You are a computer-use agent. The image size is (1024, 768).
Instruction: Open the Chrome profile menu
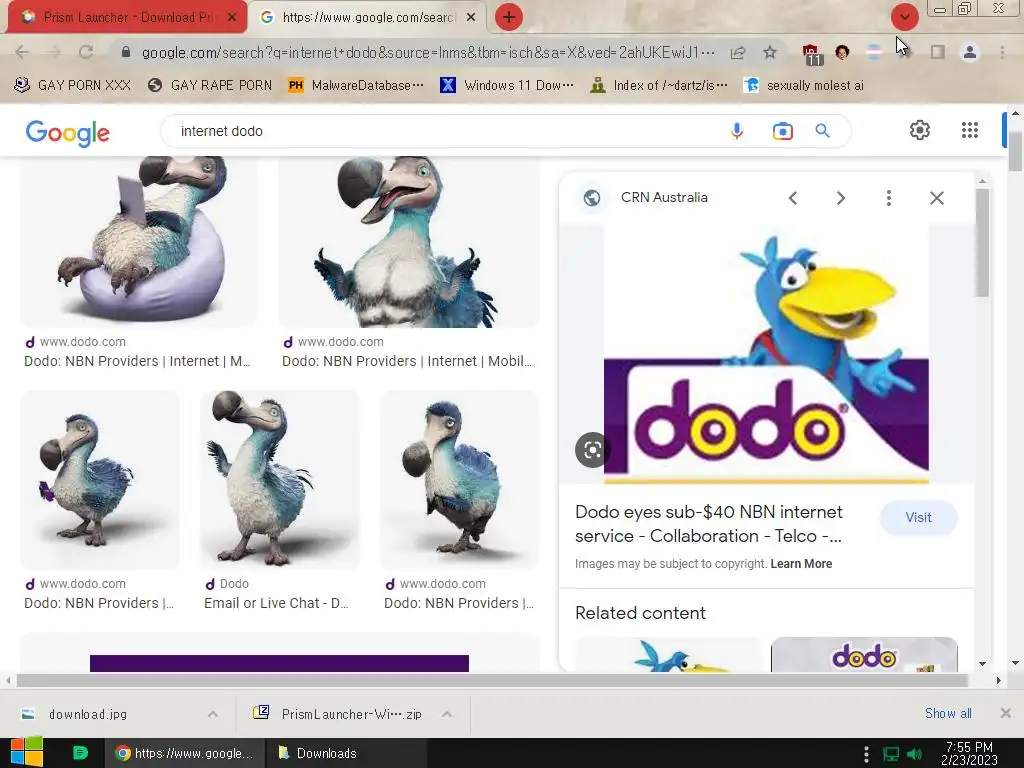[970, 52]
